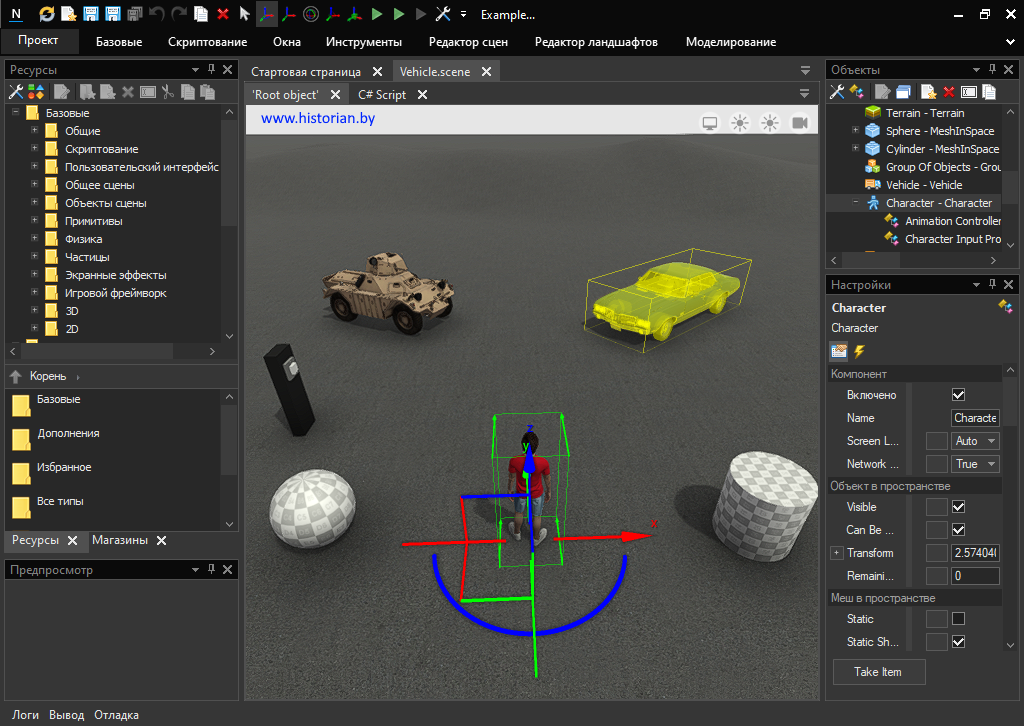The image size is (1024, 726).
Task: Expand the Sphere - MeshInSpace tree node
Action: [855, 131]
